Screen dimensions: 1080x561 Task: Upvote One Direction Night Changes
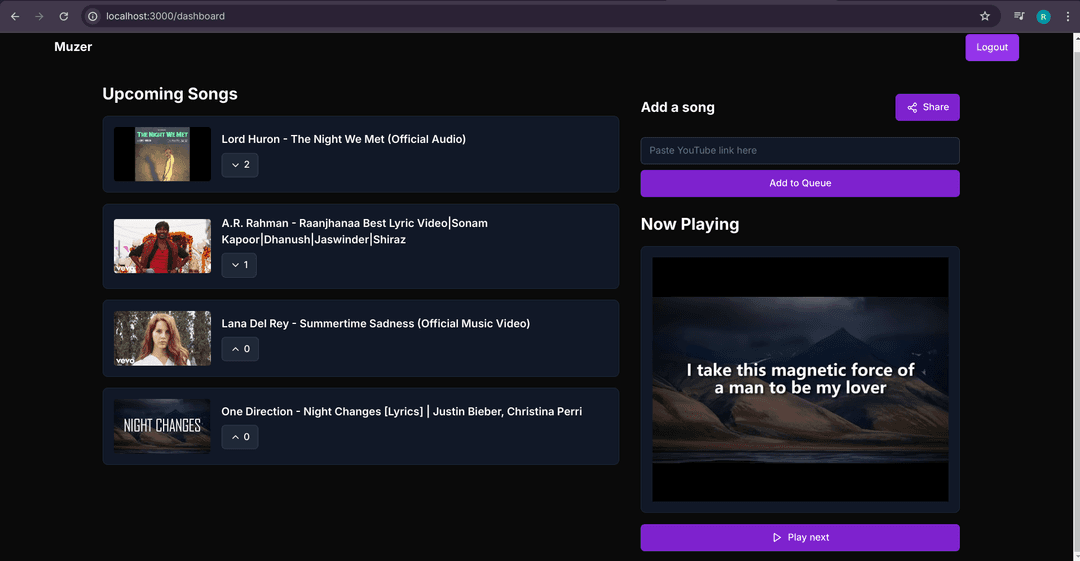[240, 437]
